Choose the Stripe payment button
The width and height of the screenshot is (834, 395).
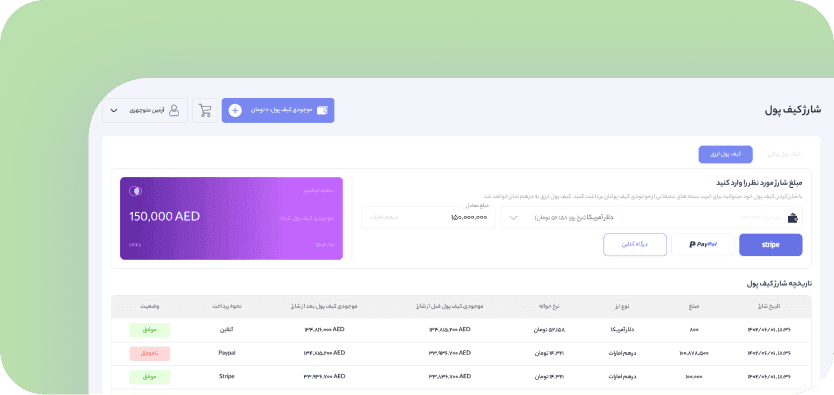[771, 245]
